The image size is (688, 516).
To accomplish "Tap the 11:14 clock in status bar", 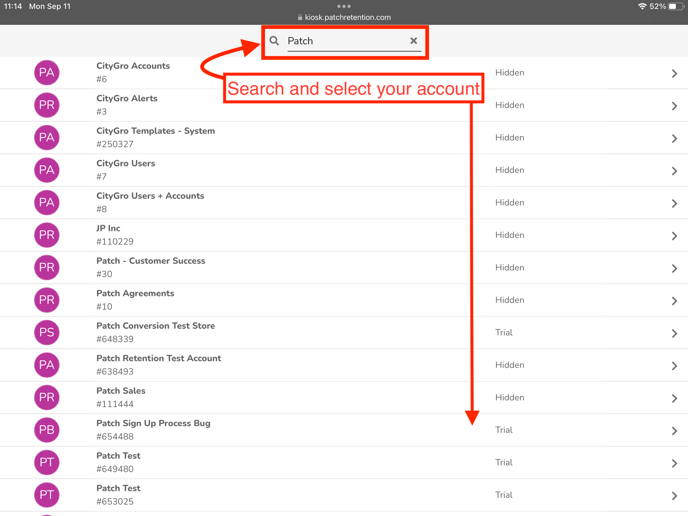I will [x=13, y=6].
